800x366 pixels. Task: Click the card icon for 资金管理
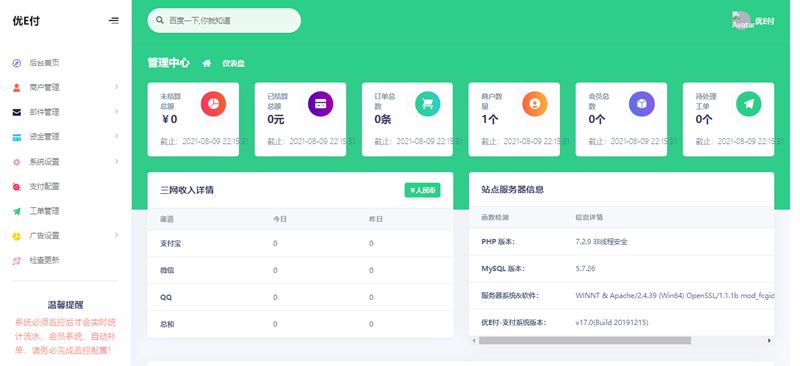coord(17,137)
